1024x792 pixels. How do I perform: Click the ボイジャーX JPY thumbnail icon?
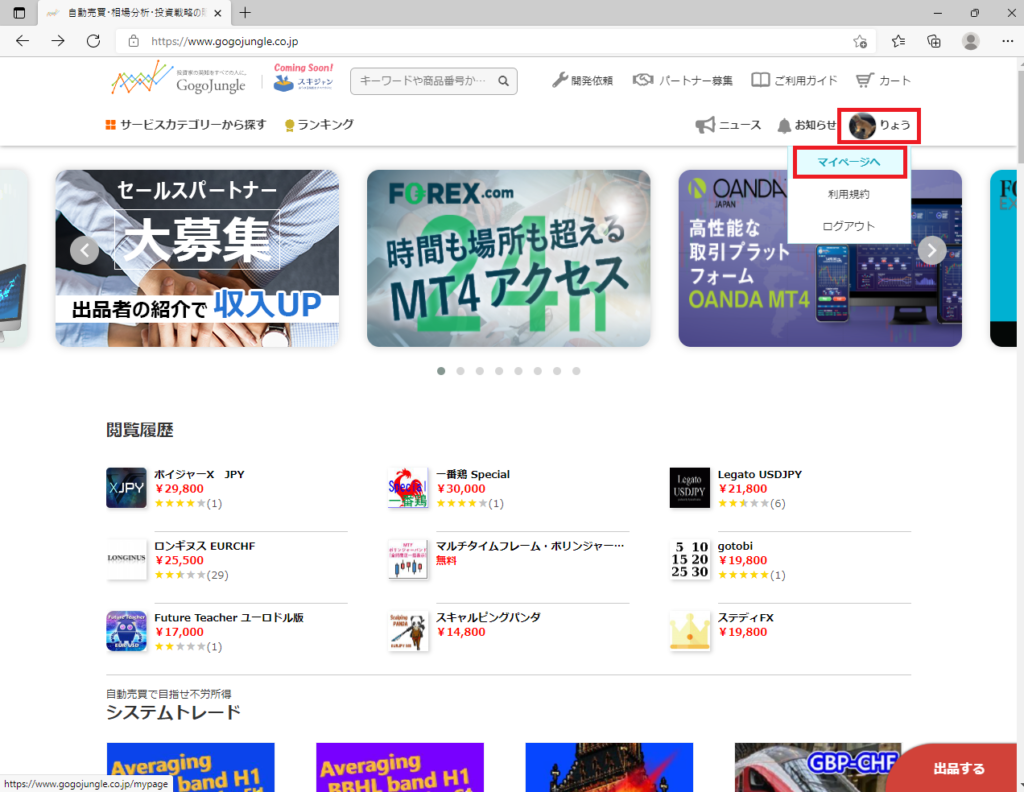tap(127, 488)
